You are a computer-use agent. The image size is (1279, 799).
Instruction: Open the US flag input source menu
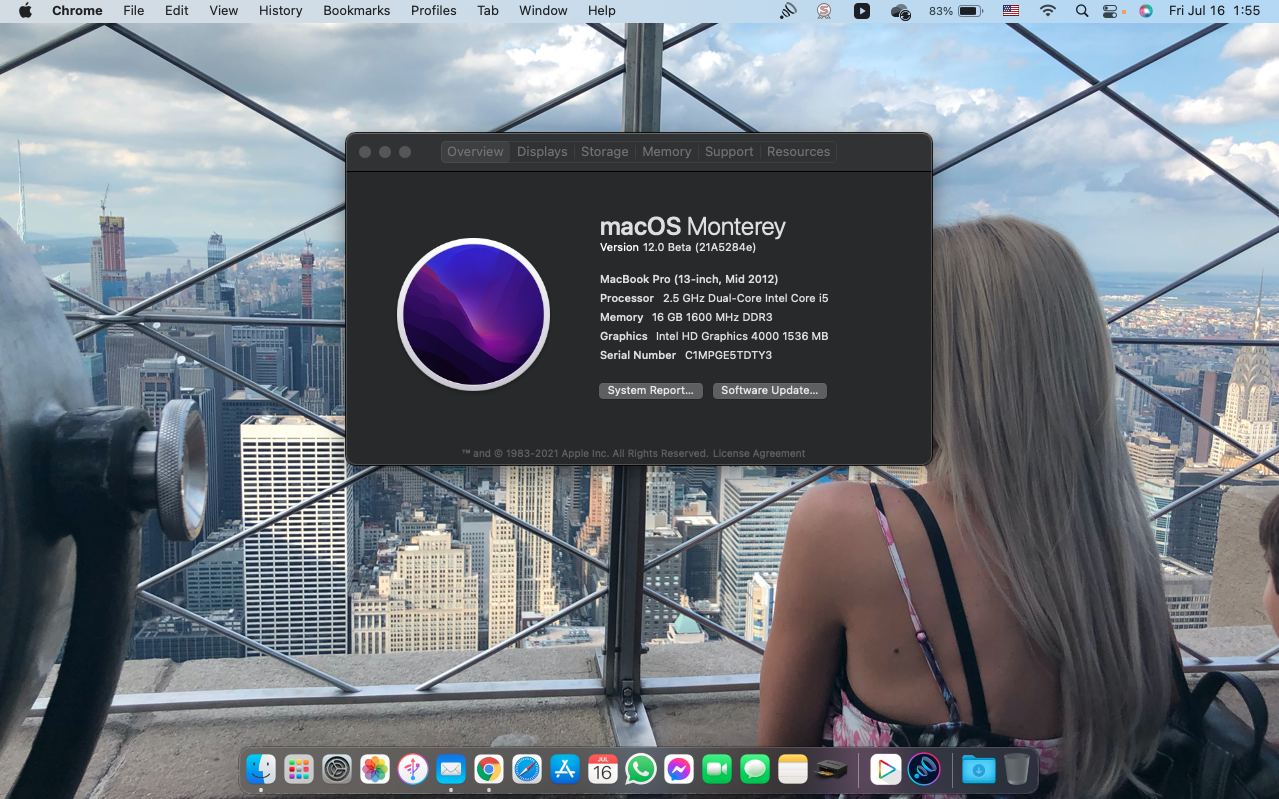pos(1011,10)
